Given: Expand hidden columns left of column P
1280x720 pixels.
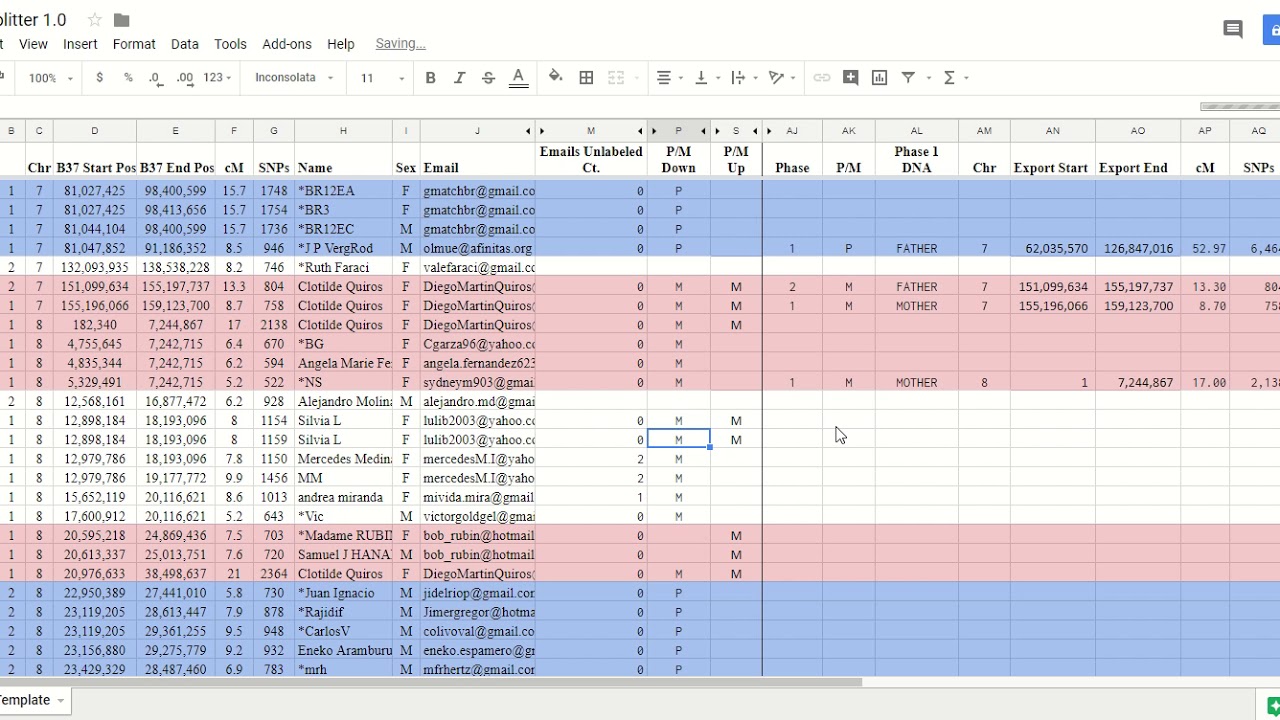Looking at the screenshot, I should click(654, 131).
